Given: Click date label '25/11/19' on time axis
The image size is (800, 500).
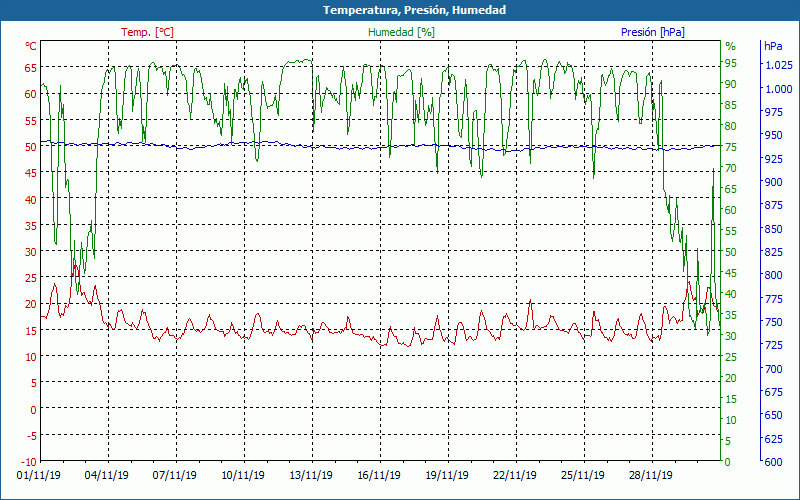Looking at the screenshot, I should (583, 476).
